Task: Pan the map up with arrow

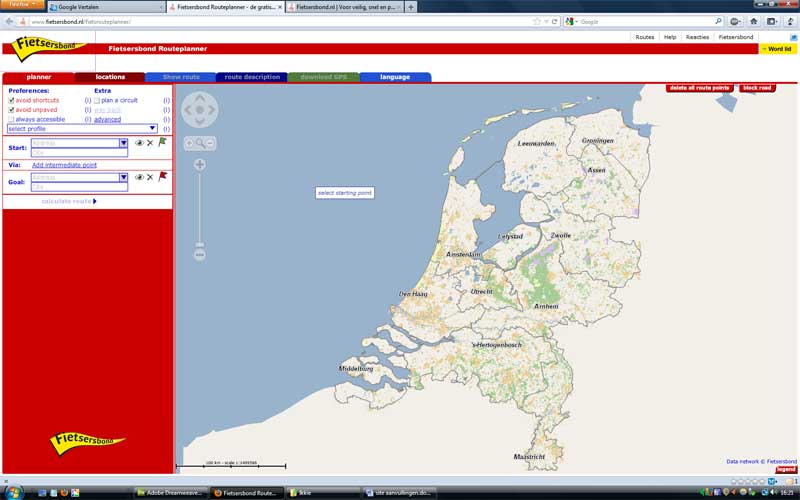Action: 199,98
